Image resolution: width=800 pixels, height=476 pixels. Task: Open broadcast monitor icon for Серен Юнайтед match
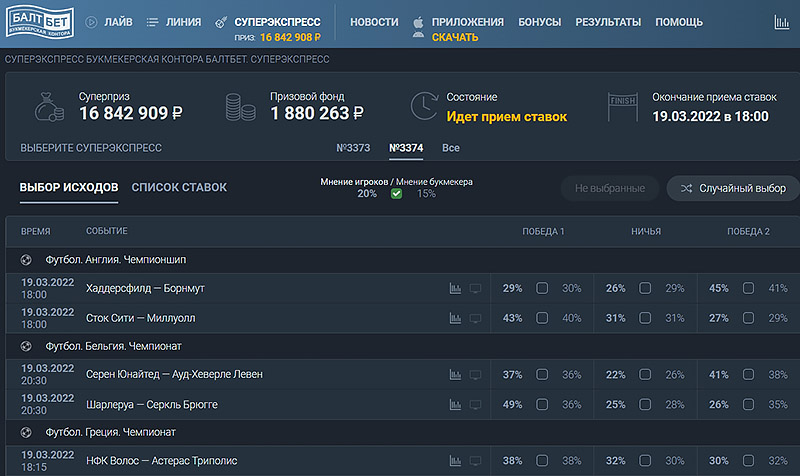[475, 375]
